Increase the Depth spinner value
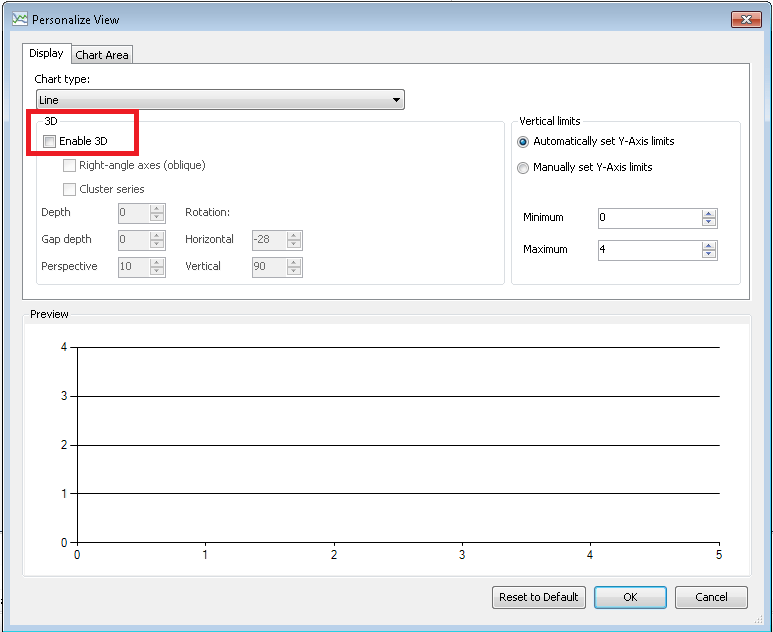The height and width of the screenshot is (632, 773). coord(157,209)
